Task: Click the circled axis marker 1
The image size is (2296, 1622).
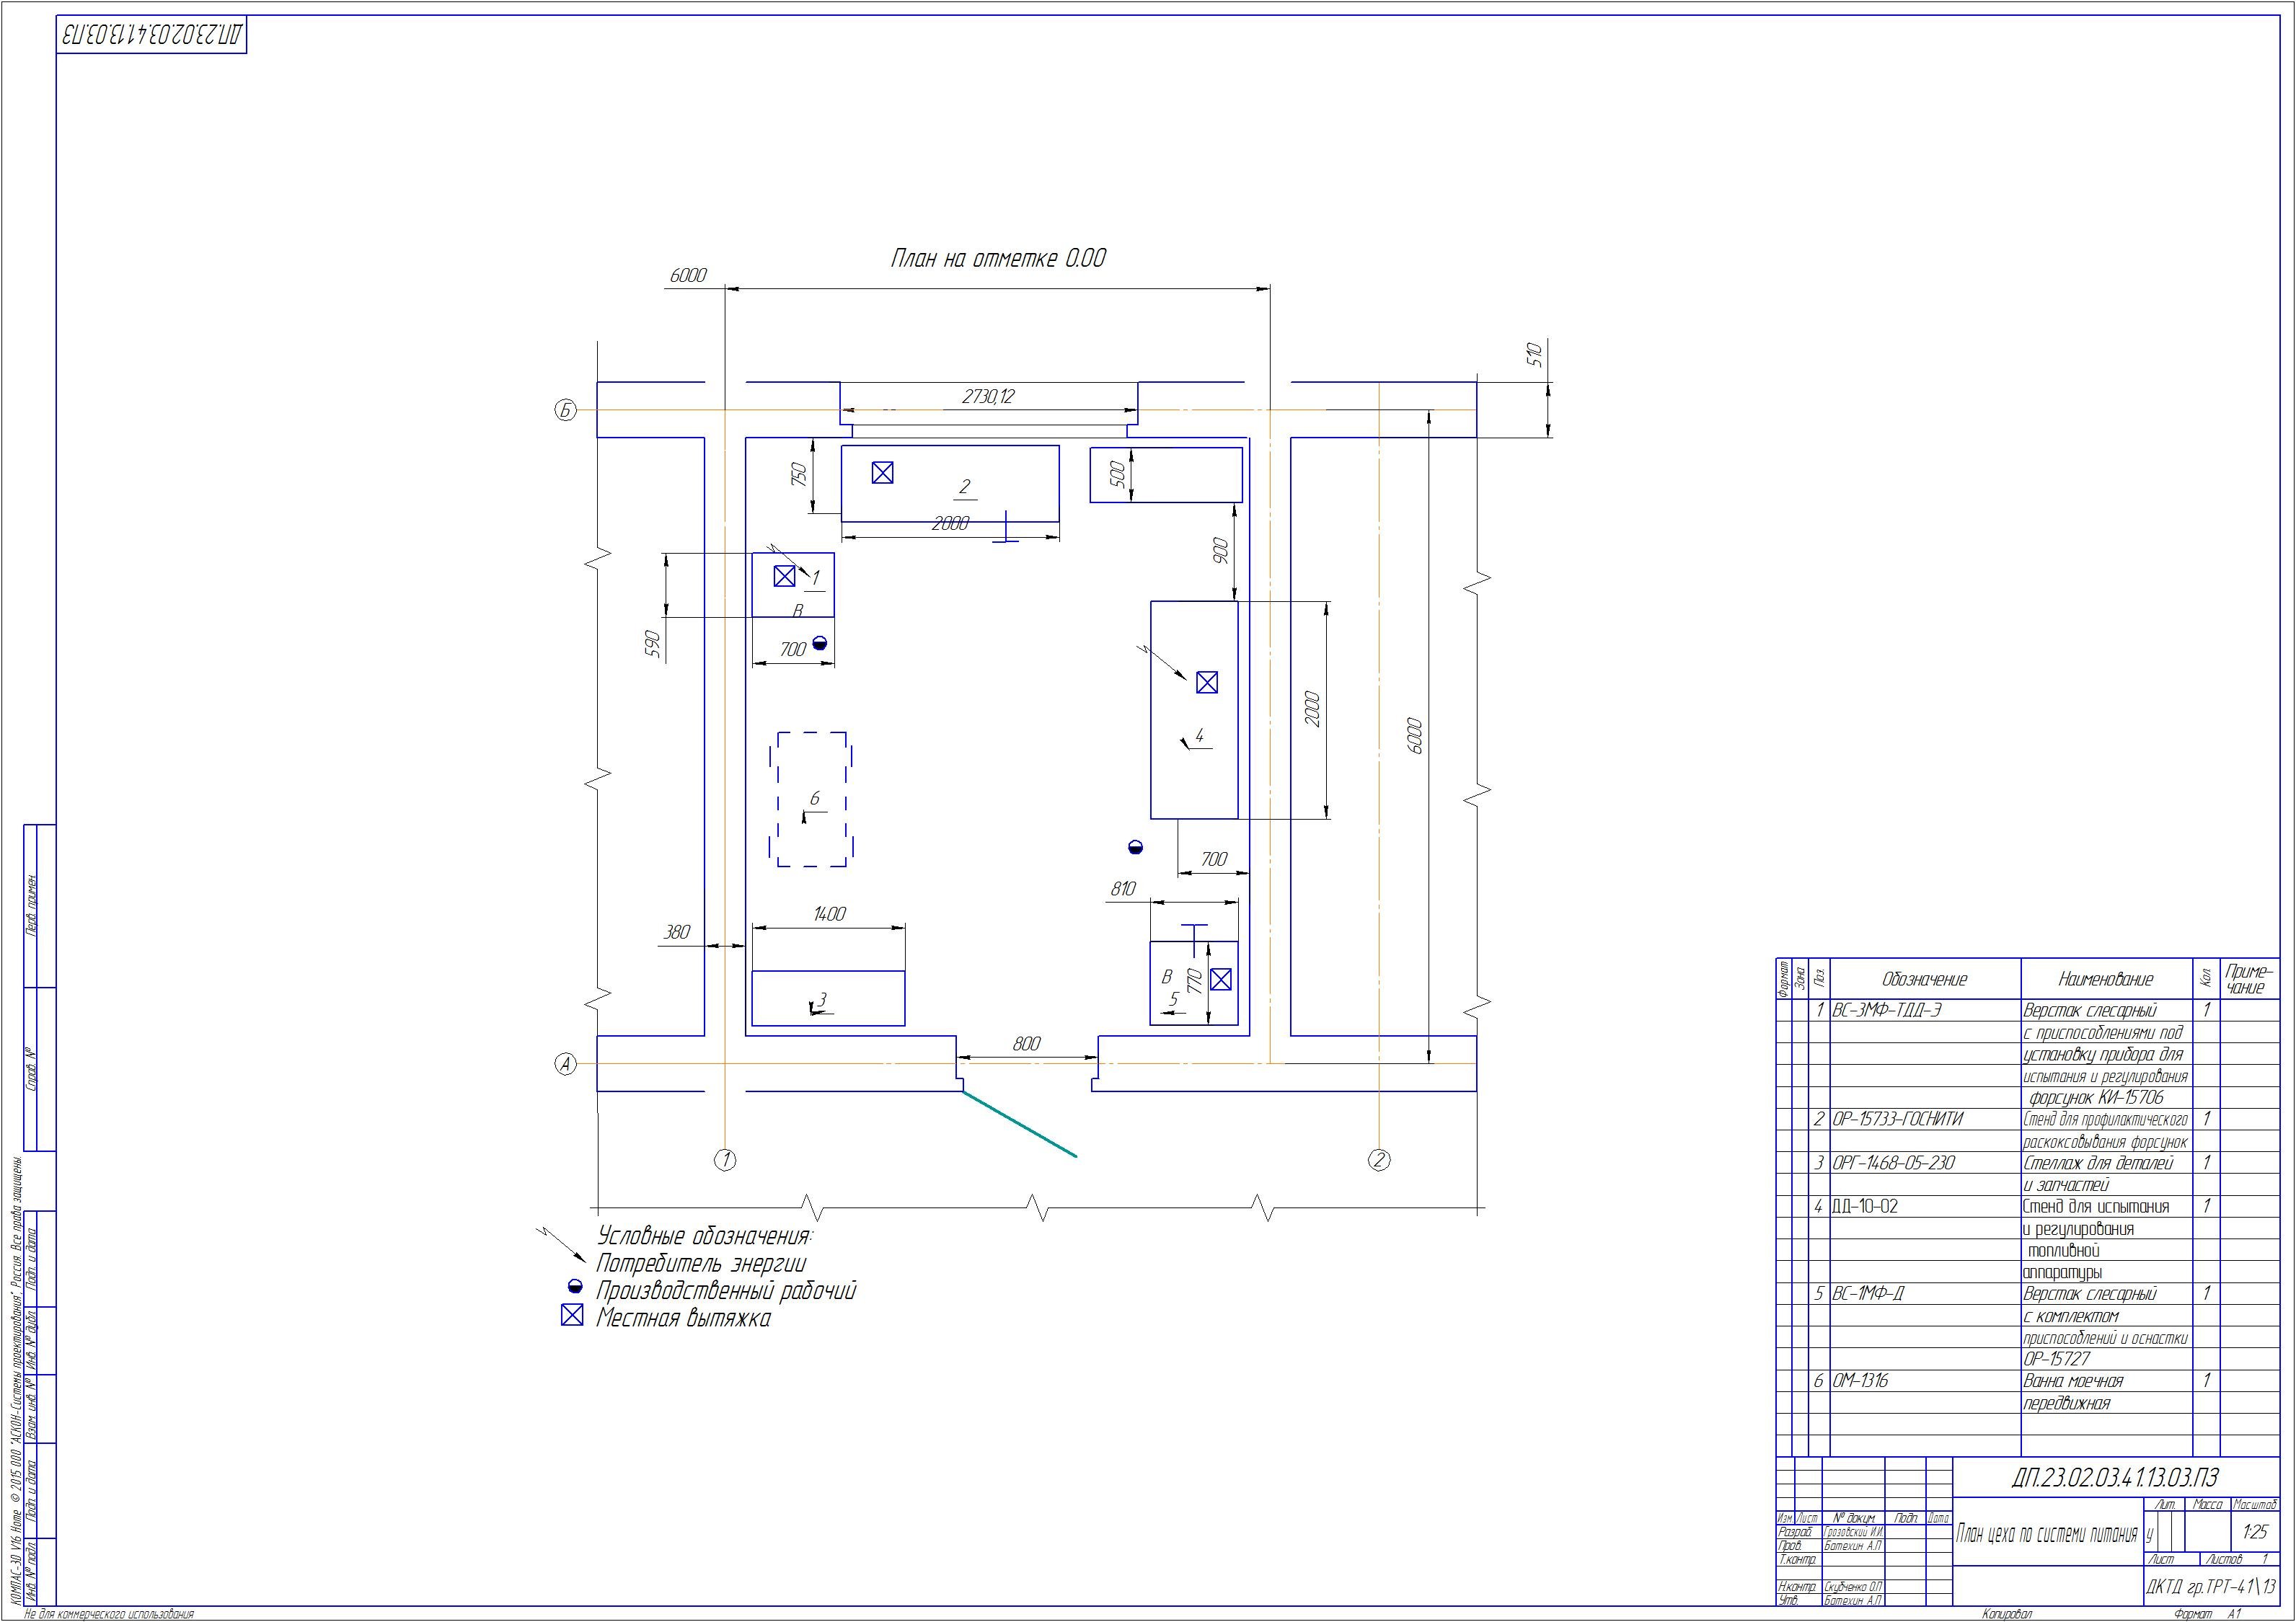Action: pos(725,1160)
